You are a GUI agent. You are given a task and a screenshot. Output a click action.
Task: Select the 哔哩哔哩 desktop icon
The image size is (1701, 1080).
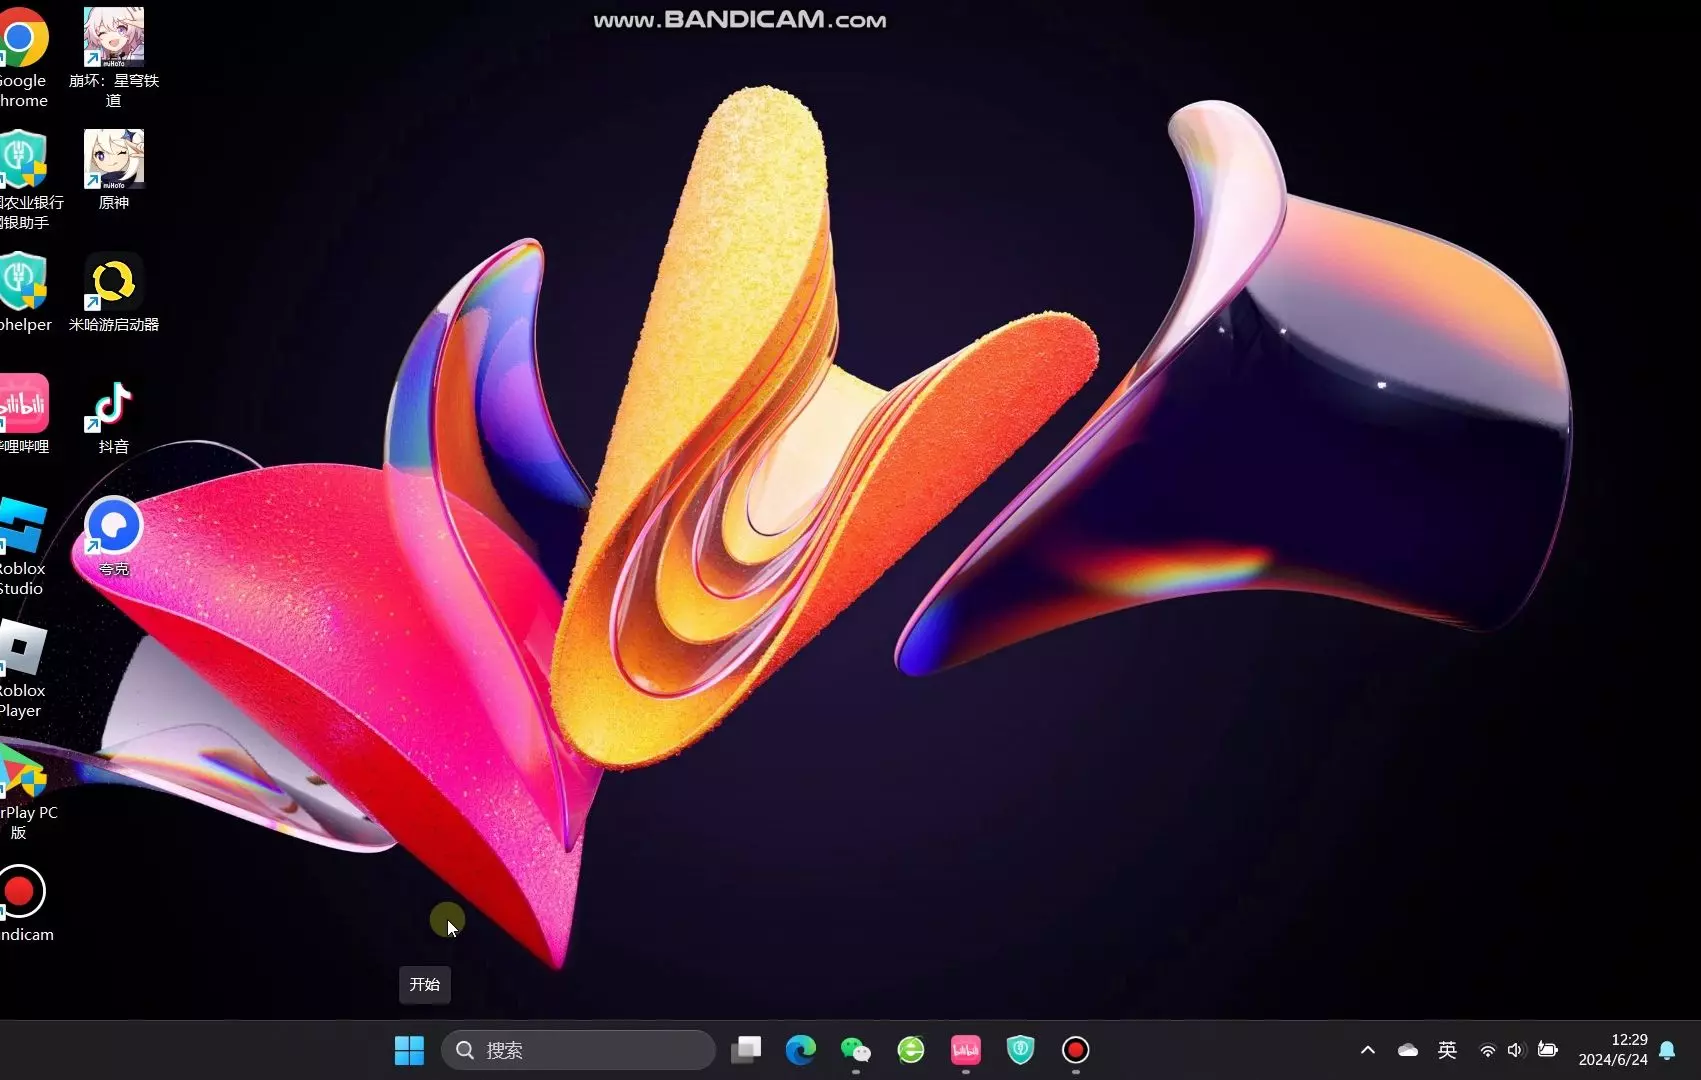click(x=24, y=414)
